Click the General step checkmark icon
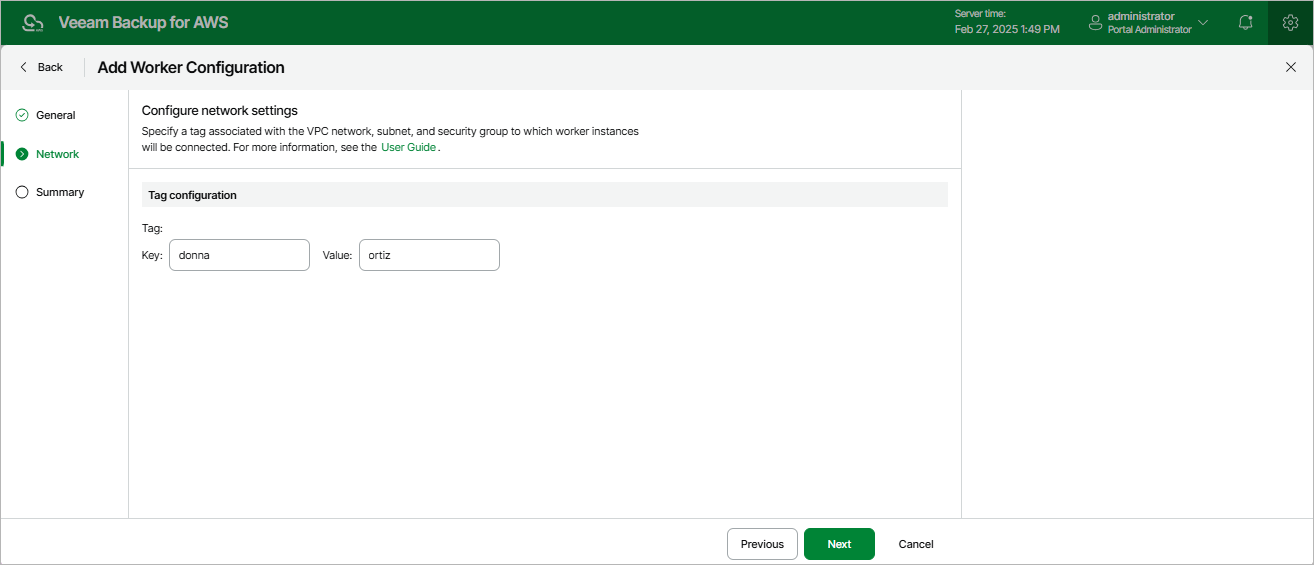This screenshot has width=1314, height=565. (x=22, y=115)
